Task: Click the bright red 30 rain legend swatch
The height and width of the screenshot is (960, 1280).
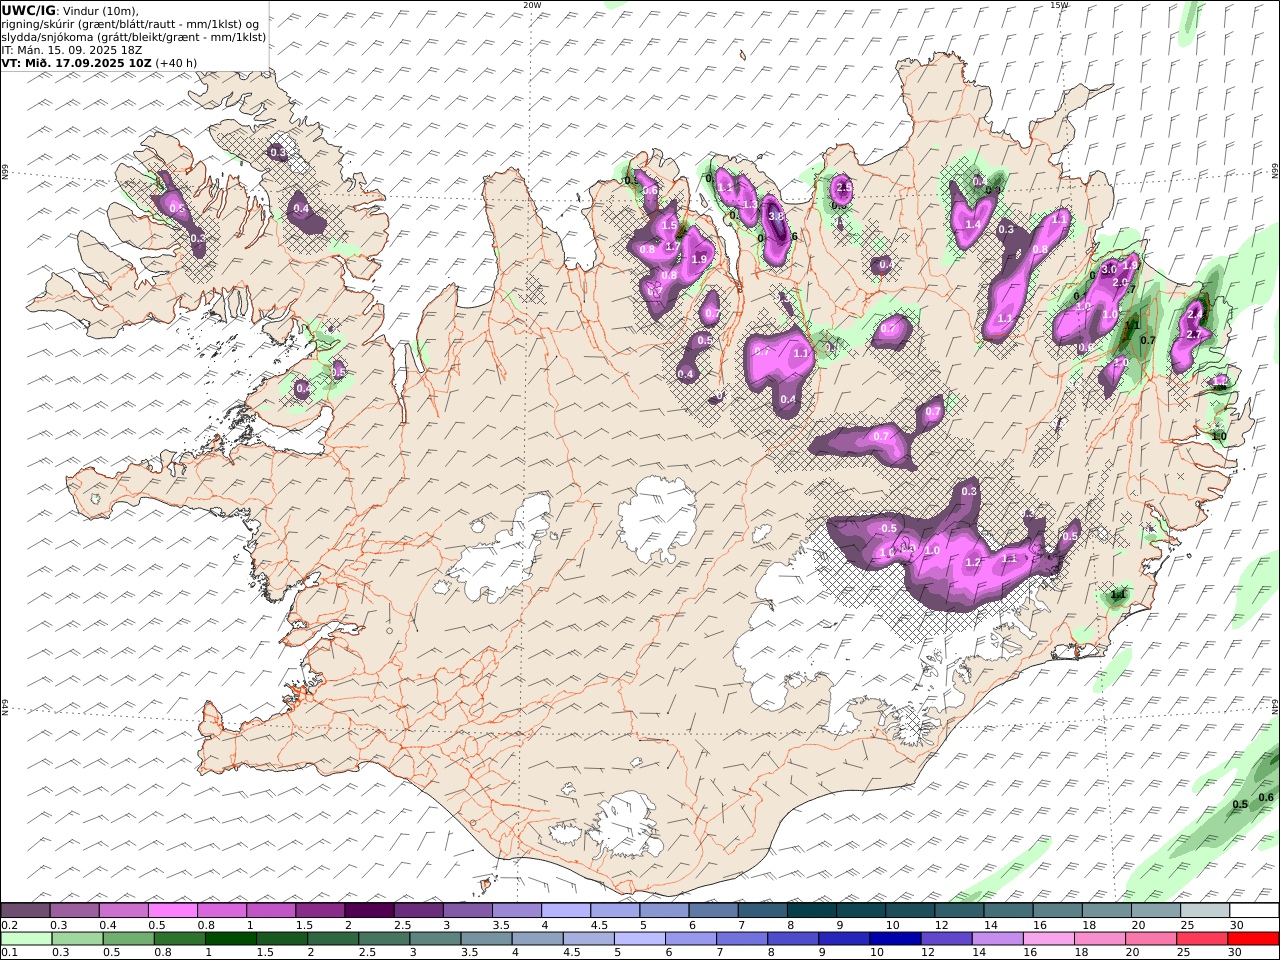Action: pos(1253,938)
